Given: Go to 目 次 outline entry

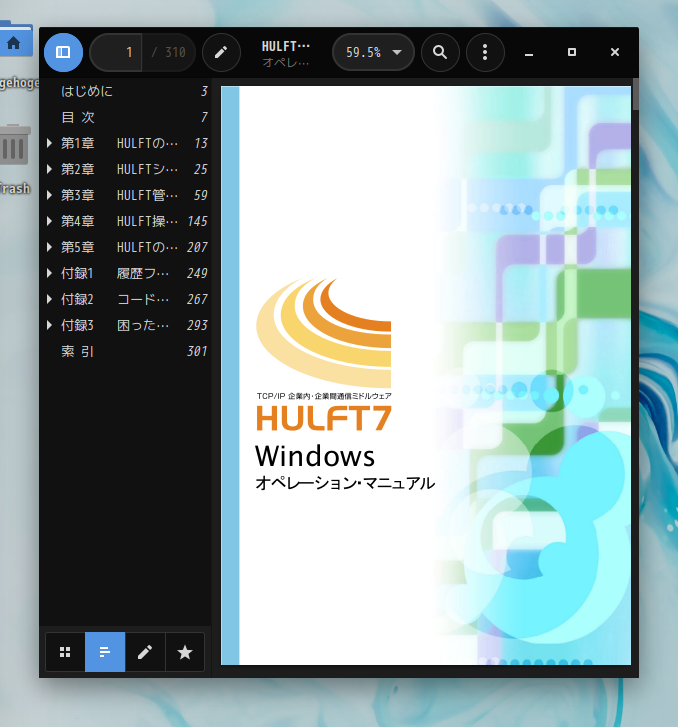Looking at the screenshot, I should point(126,117).
